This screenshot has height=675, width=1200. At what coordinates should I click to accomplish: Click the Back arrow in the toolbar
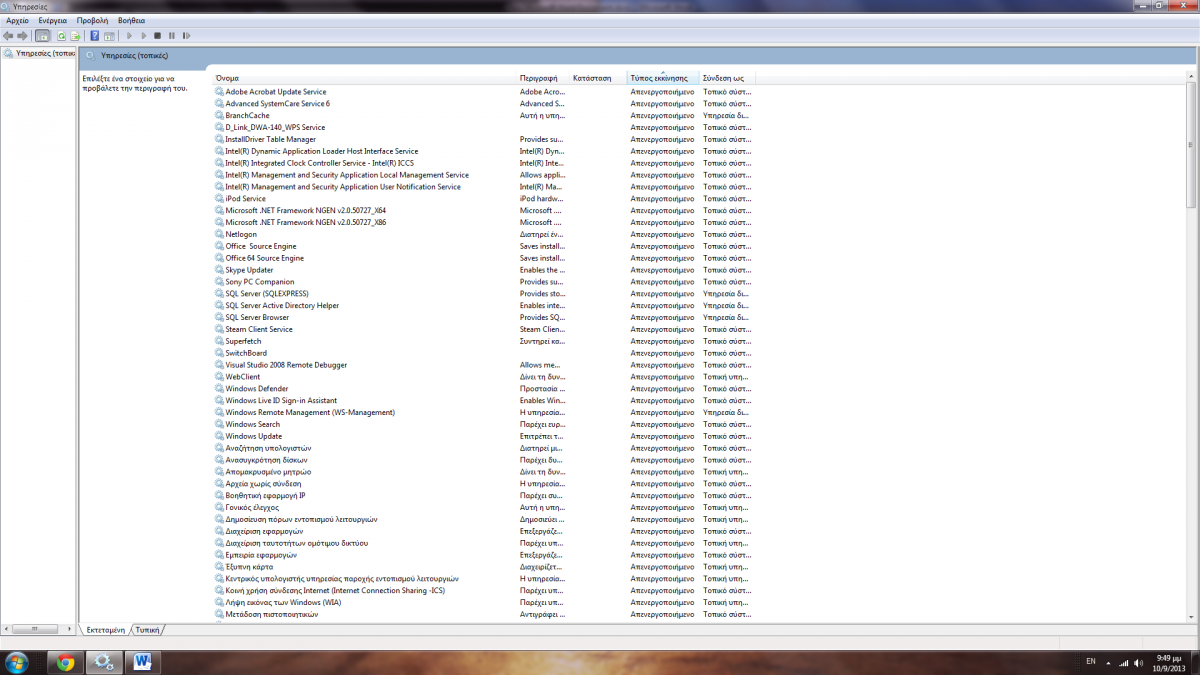point(9,35)
